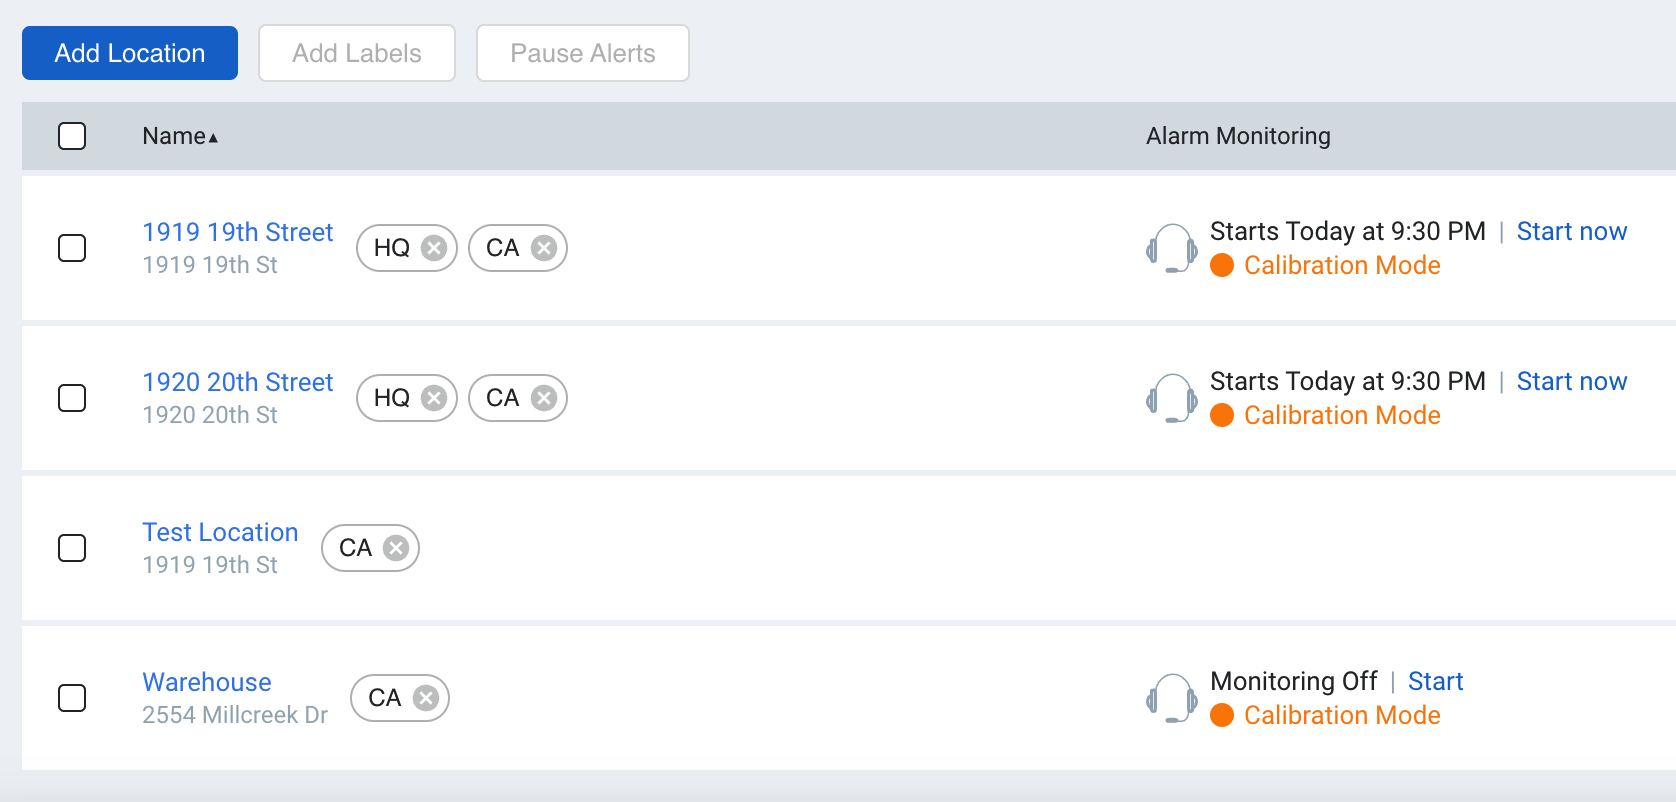Viewport: 1676px width, 802px height.
Task: Remove CA label from Test Location
Action: point(396,548)
